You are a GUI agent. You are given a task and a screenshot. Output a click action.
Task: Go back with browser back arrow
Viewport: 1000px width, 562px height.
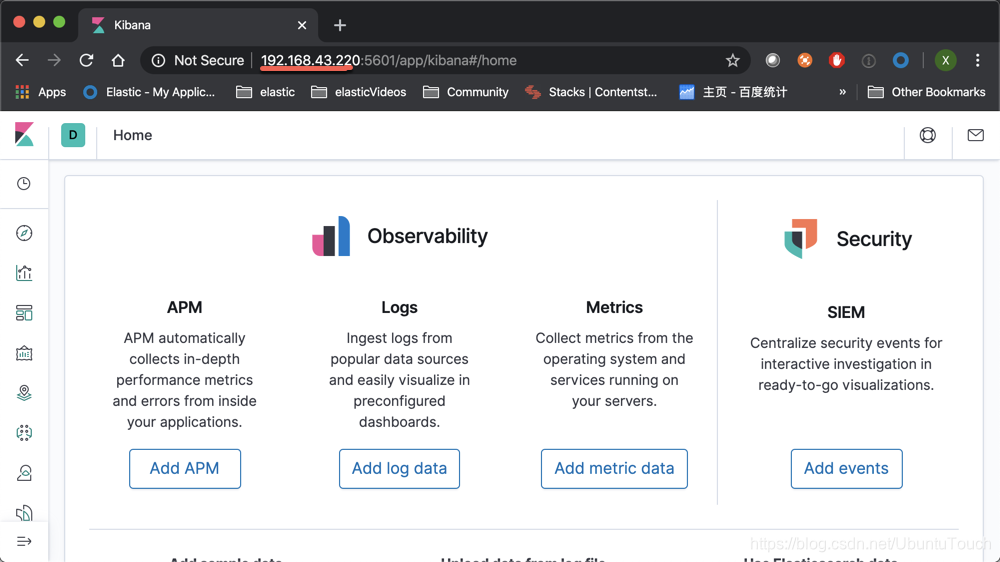[x=22, y=61]
